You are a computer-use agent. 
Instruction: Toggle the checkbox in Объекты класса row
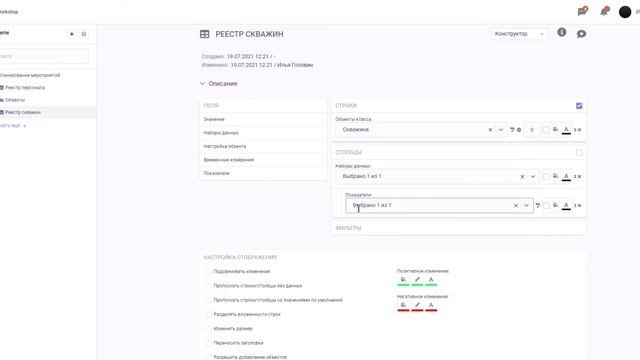(x=546, y=130)
